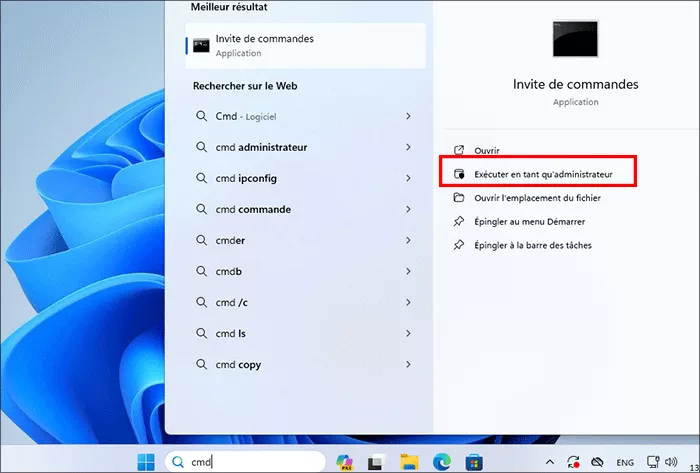Image resolution: width=700 pixels, height=473 pixels.
Task: Expand the cmd ipconfig suggestion arrow
Action: point(408,178)
